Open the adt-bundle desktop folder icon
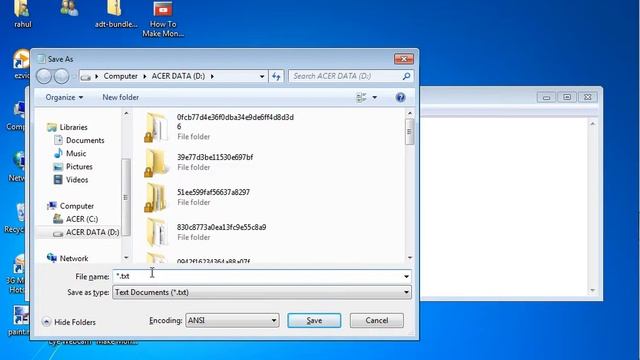640x360 pixels. pyautogui.click(x=115, y=8)
